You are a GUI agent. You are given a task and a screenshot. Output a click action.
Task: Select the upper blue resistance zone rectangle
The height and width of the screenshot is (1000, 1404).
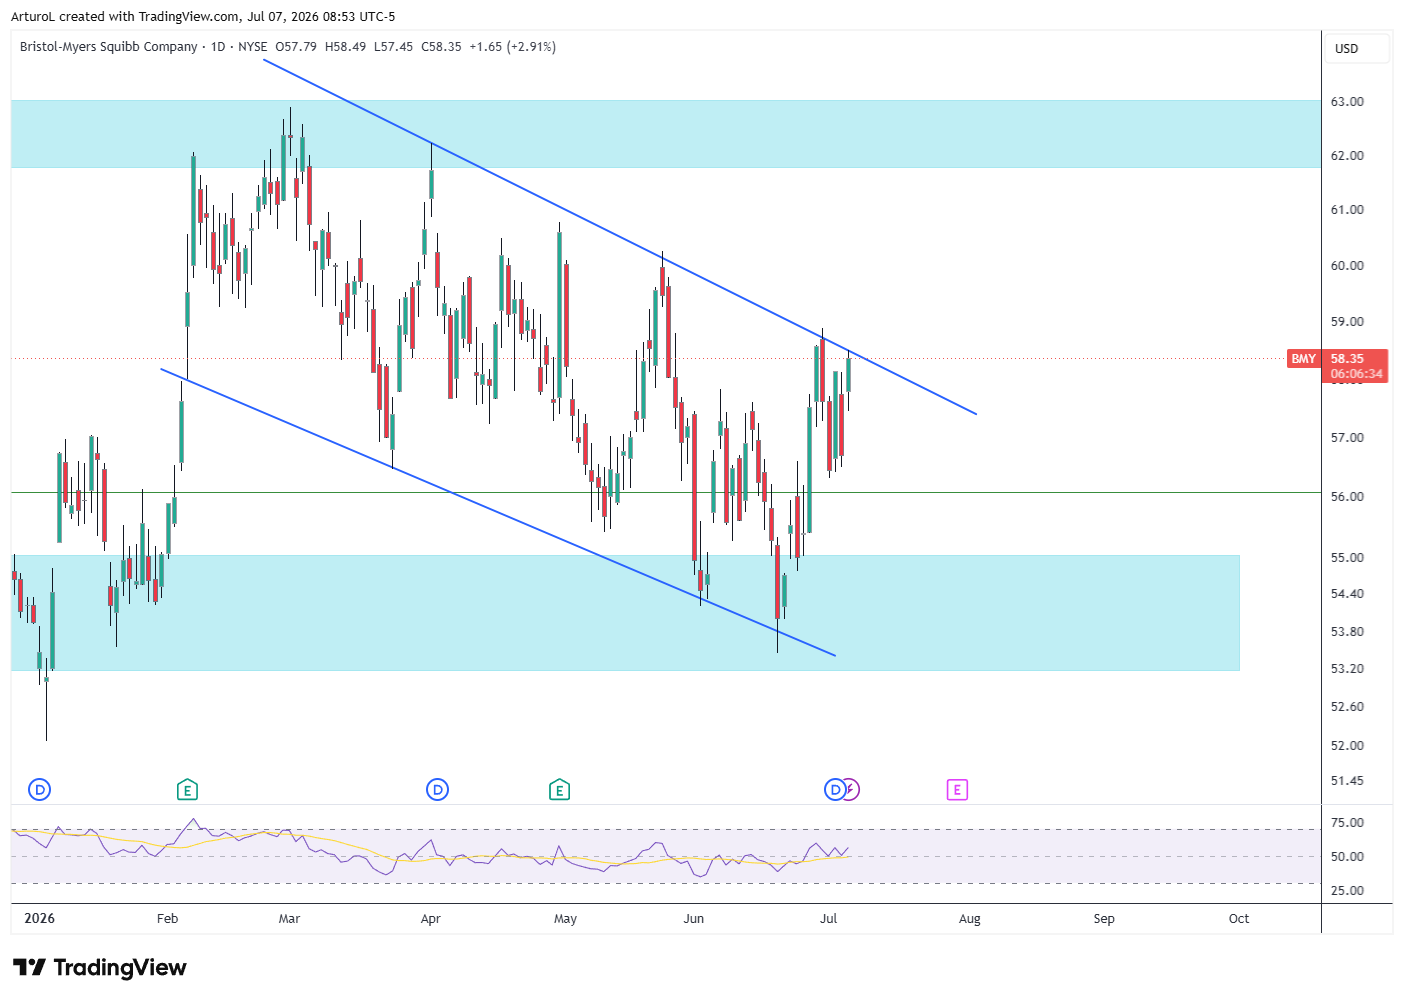[665, 133]
